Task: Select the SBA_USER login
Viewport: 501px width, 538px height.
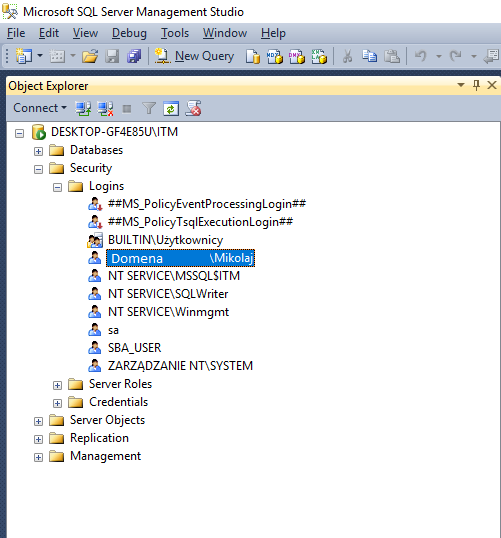Action: [135, 348]
